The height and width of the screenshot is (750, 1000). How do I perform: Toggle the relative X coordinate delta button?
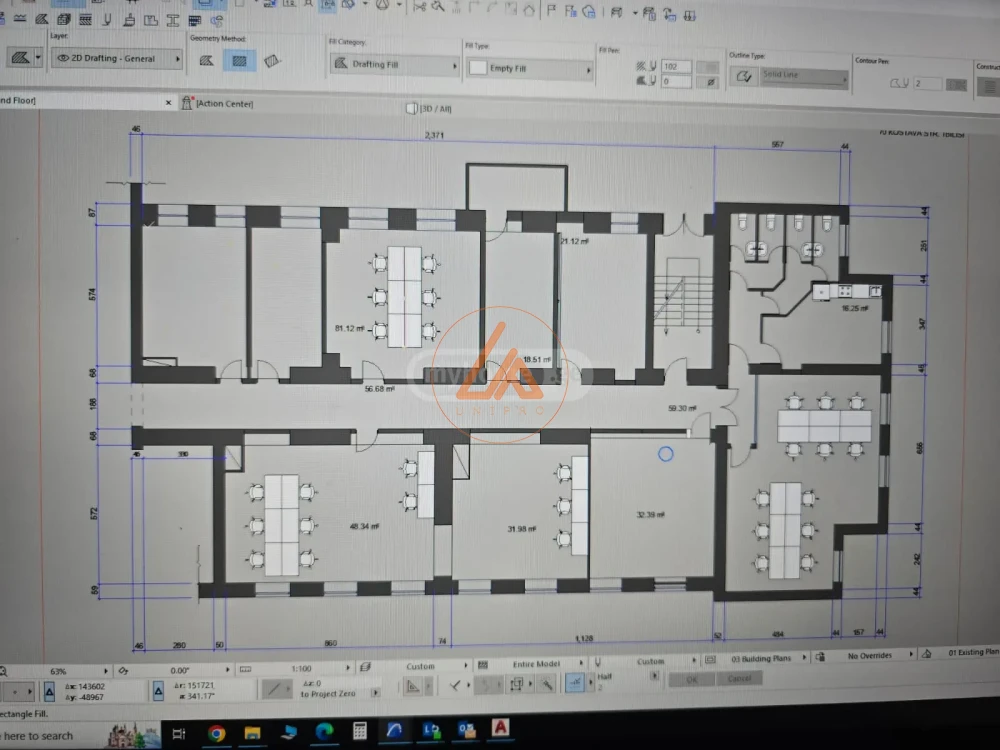(49, 692)
